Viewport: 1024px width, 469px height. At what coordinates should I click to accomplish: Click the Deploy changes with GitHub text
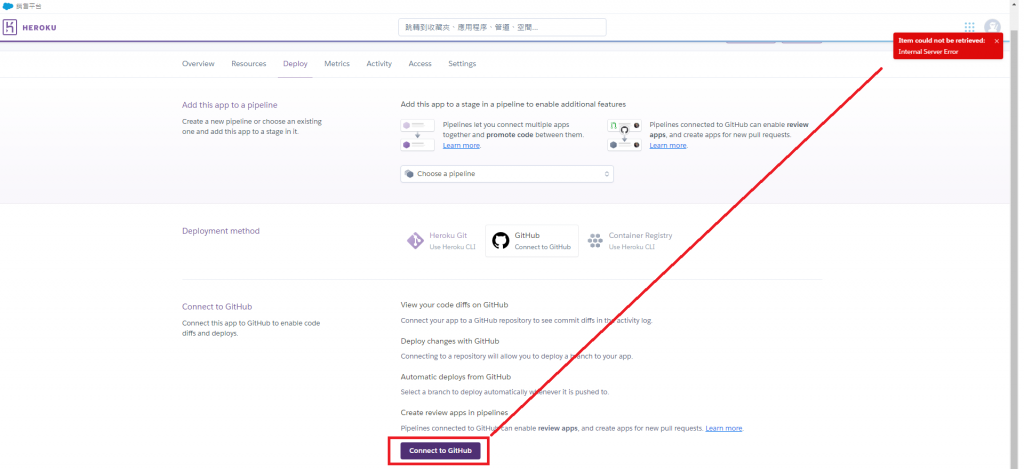click(x=449, y=341)
